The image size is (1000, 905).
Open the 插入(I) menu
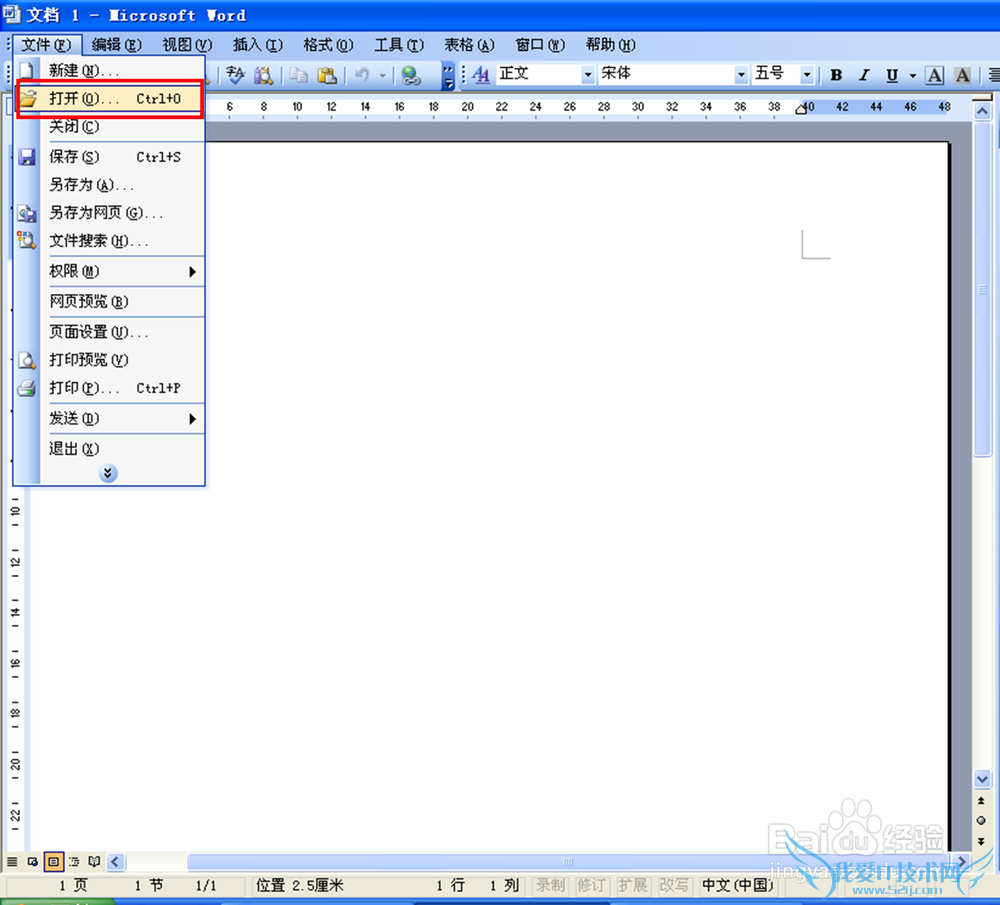tap(258, 45)
